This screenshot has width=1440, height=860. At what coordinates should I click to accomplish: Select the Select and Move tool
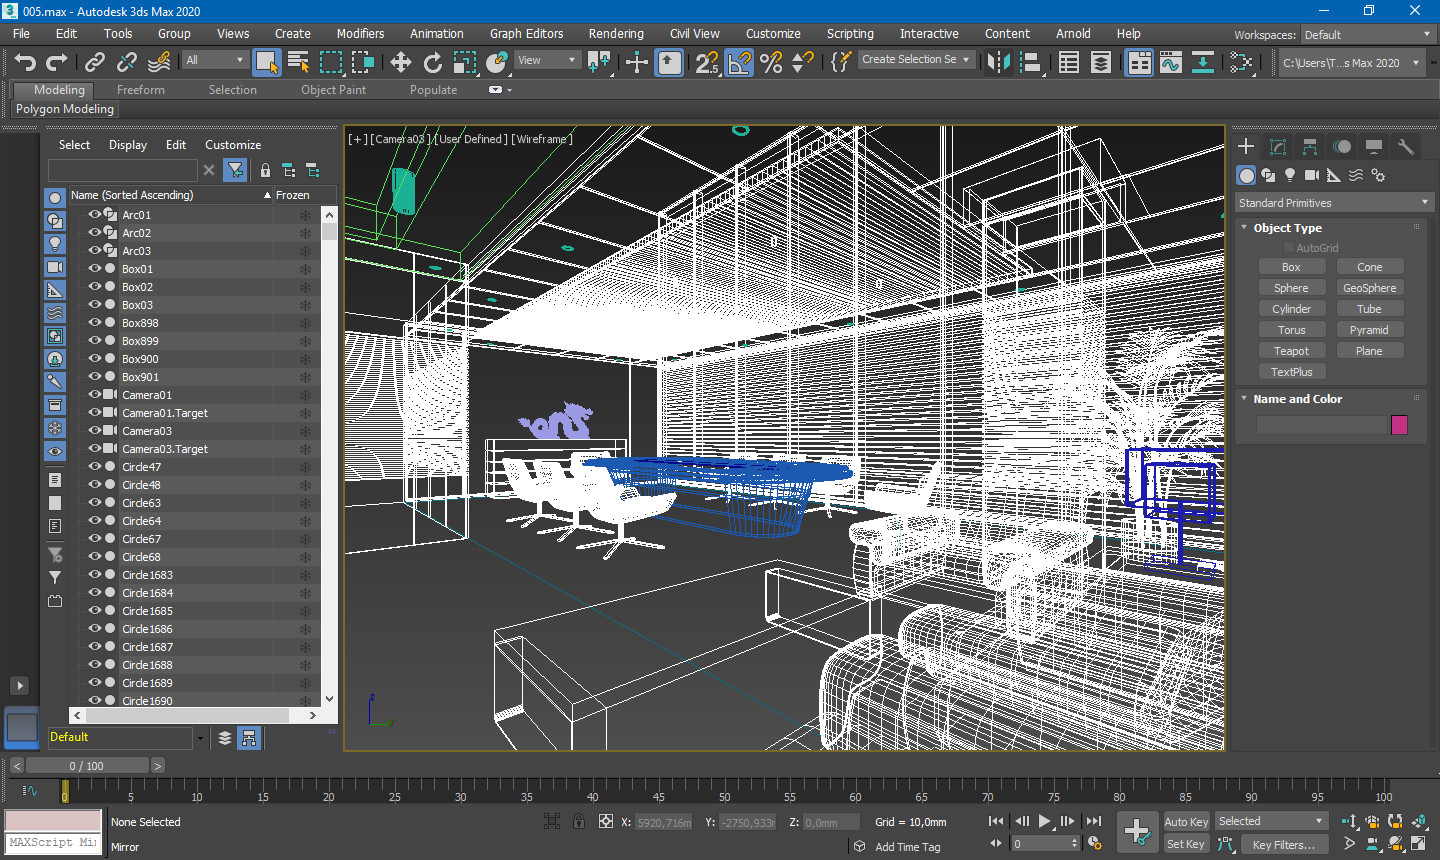click(x=401, y=63)
